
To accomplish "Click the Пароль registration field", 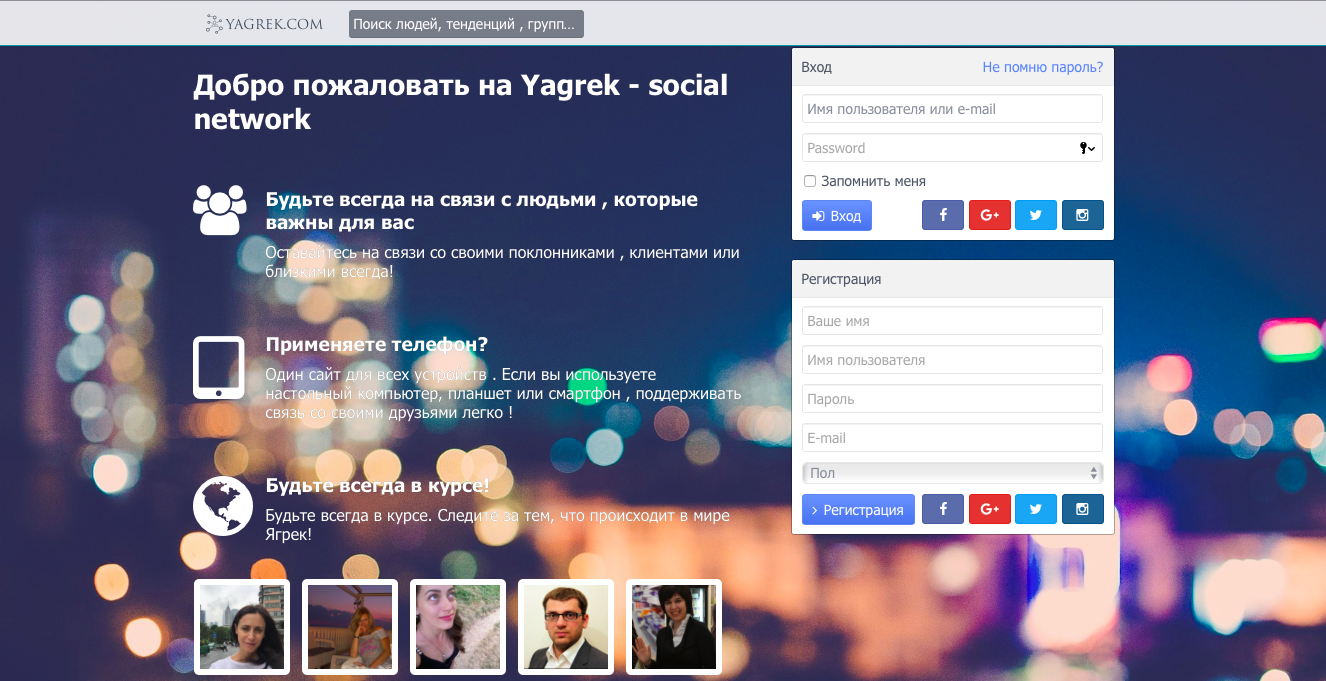I will 952,399.
